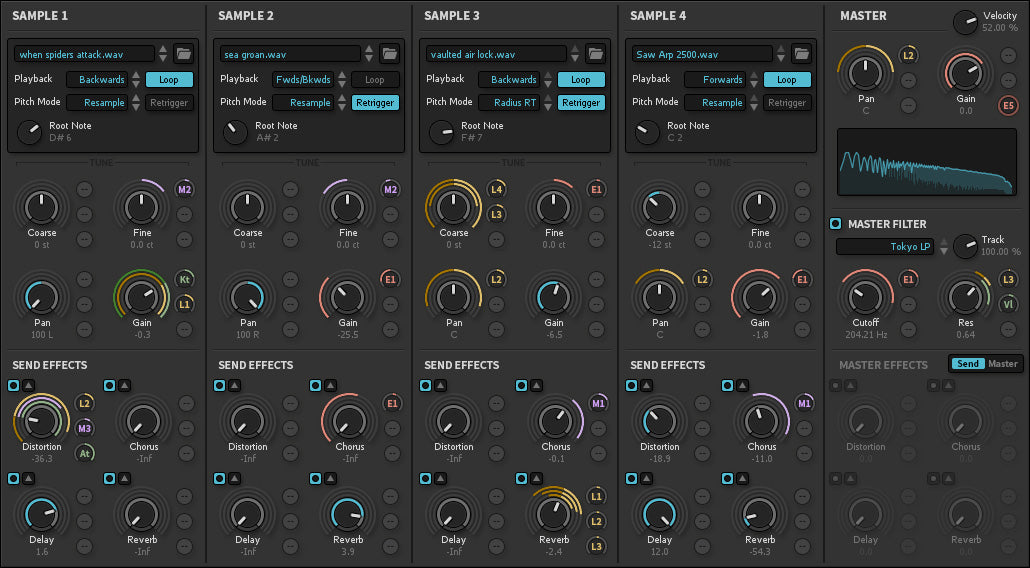Switch to the Master tab in Master Effects
Screen dimensions: 1030x568
1003,364
